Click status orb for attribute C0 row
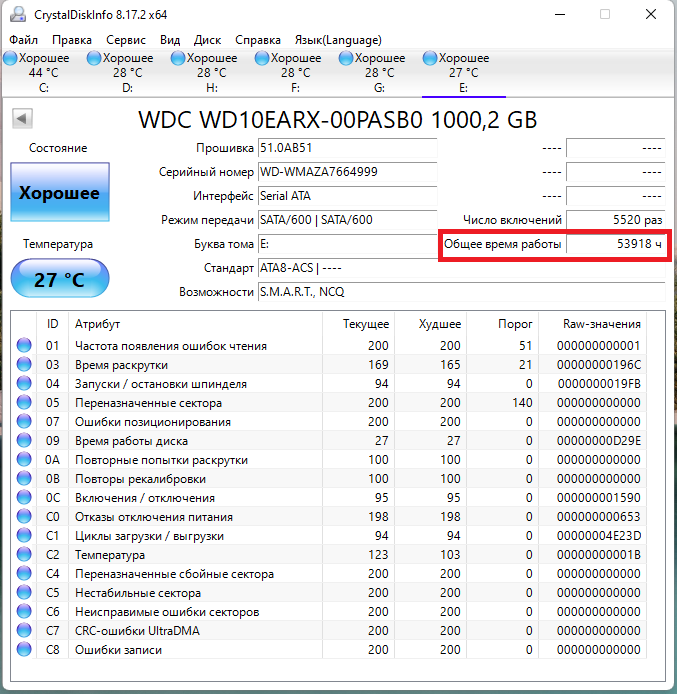This screenshot has width=677, height=694. [x=24, y=517]
